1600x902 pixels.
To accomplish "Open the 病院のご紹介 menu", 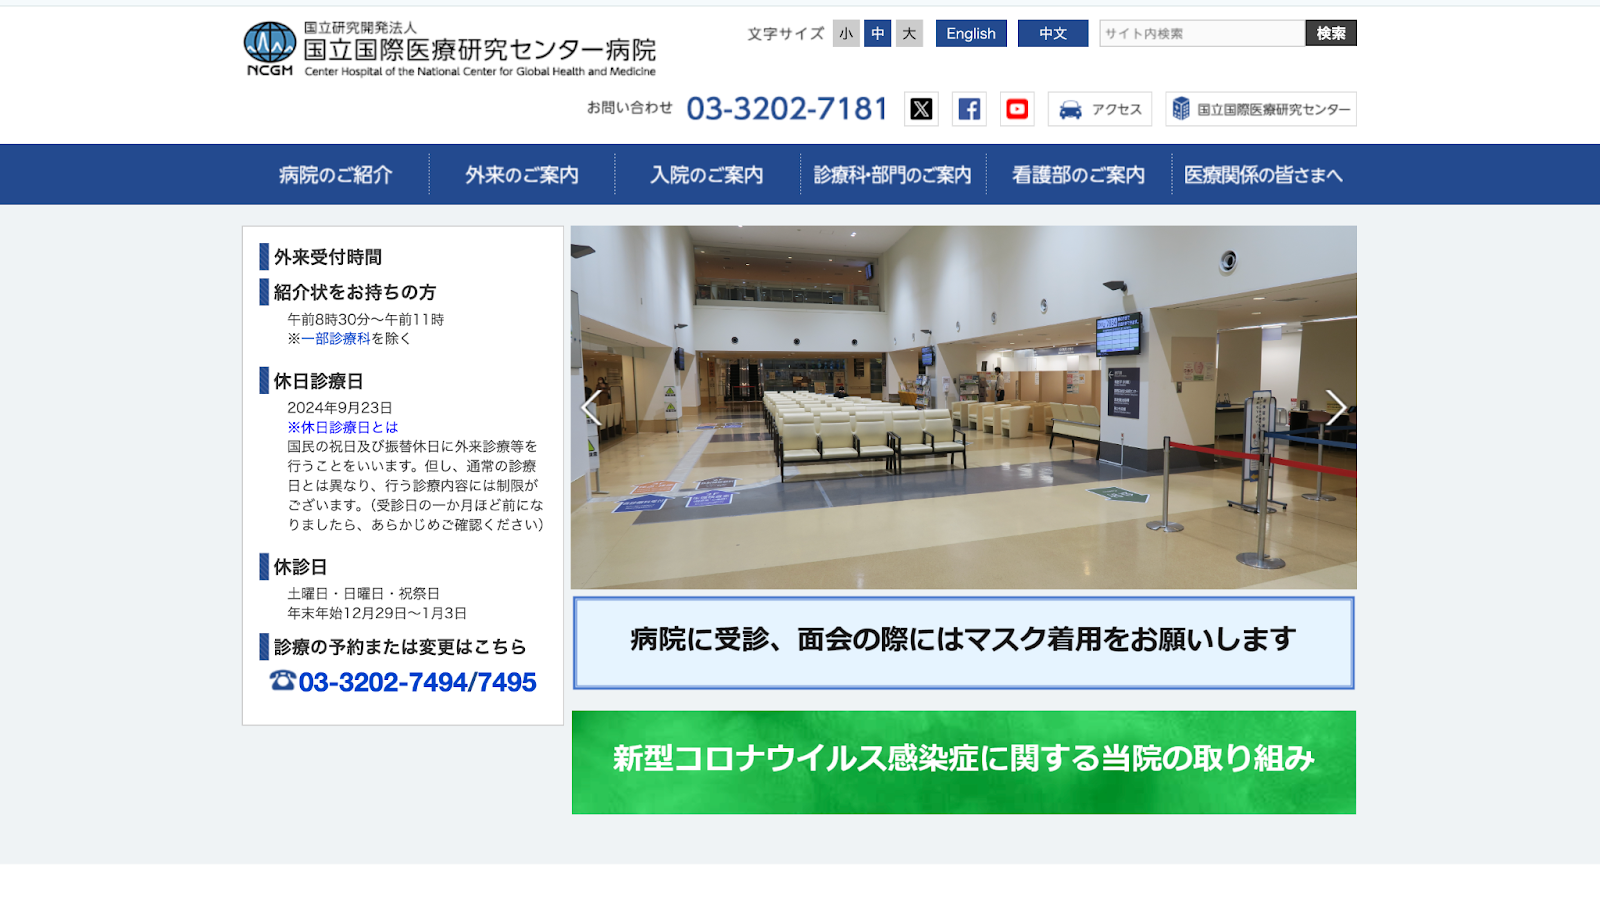I will pyautogui.click(x=336, y=175).
